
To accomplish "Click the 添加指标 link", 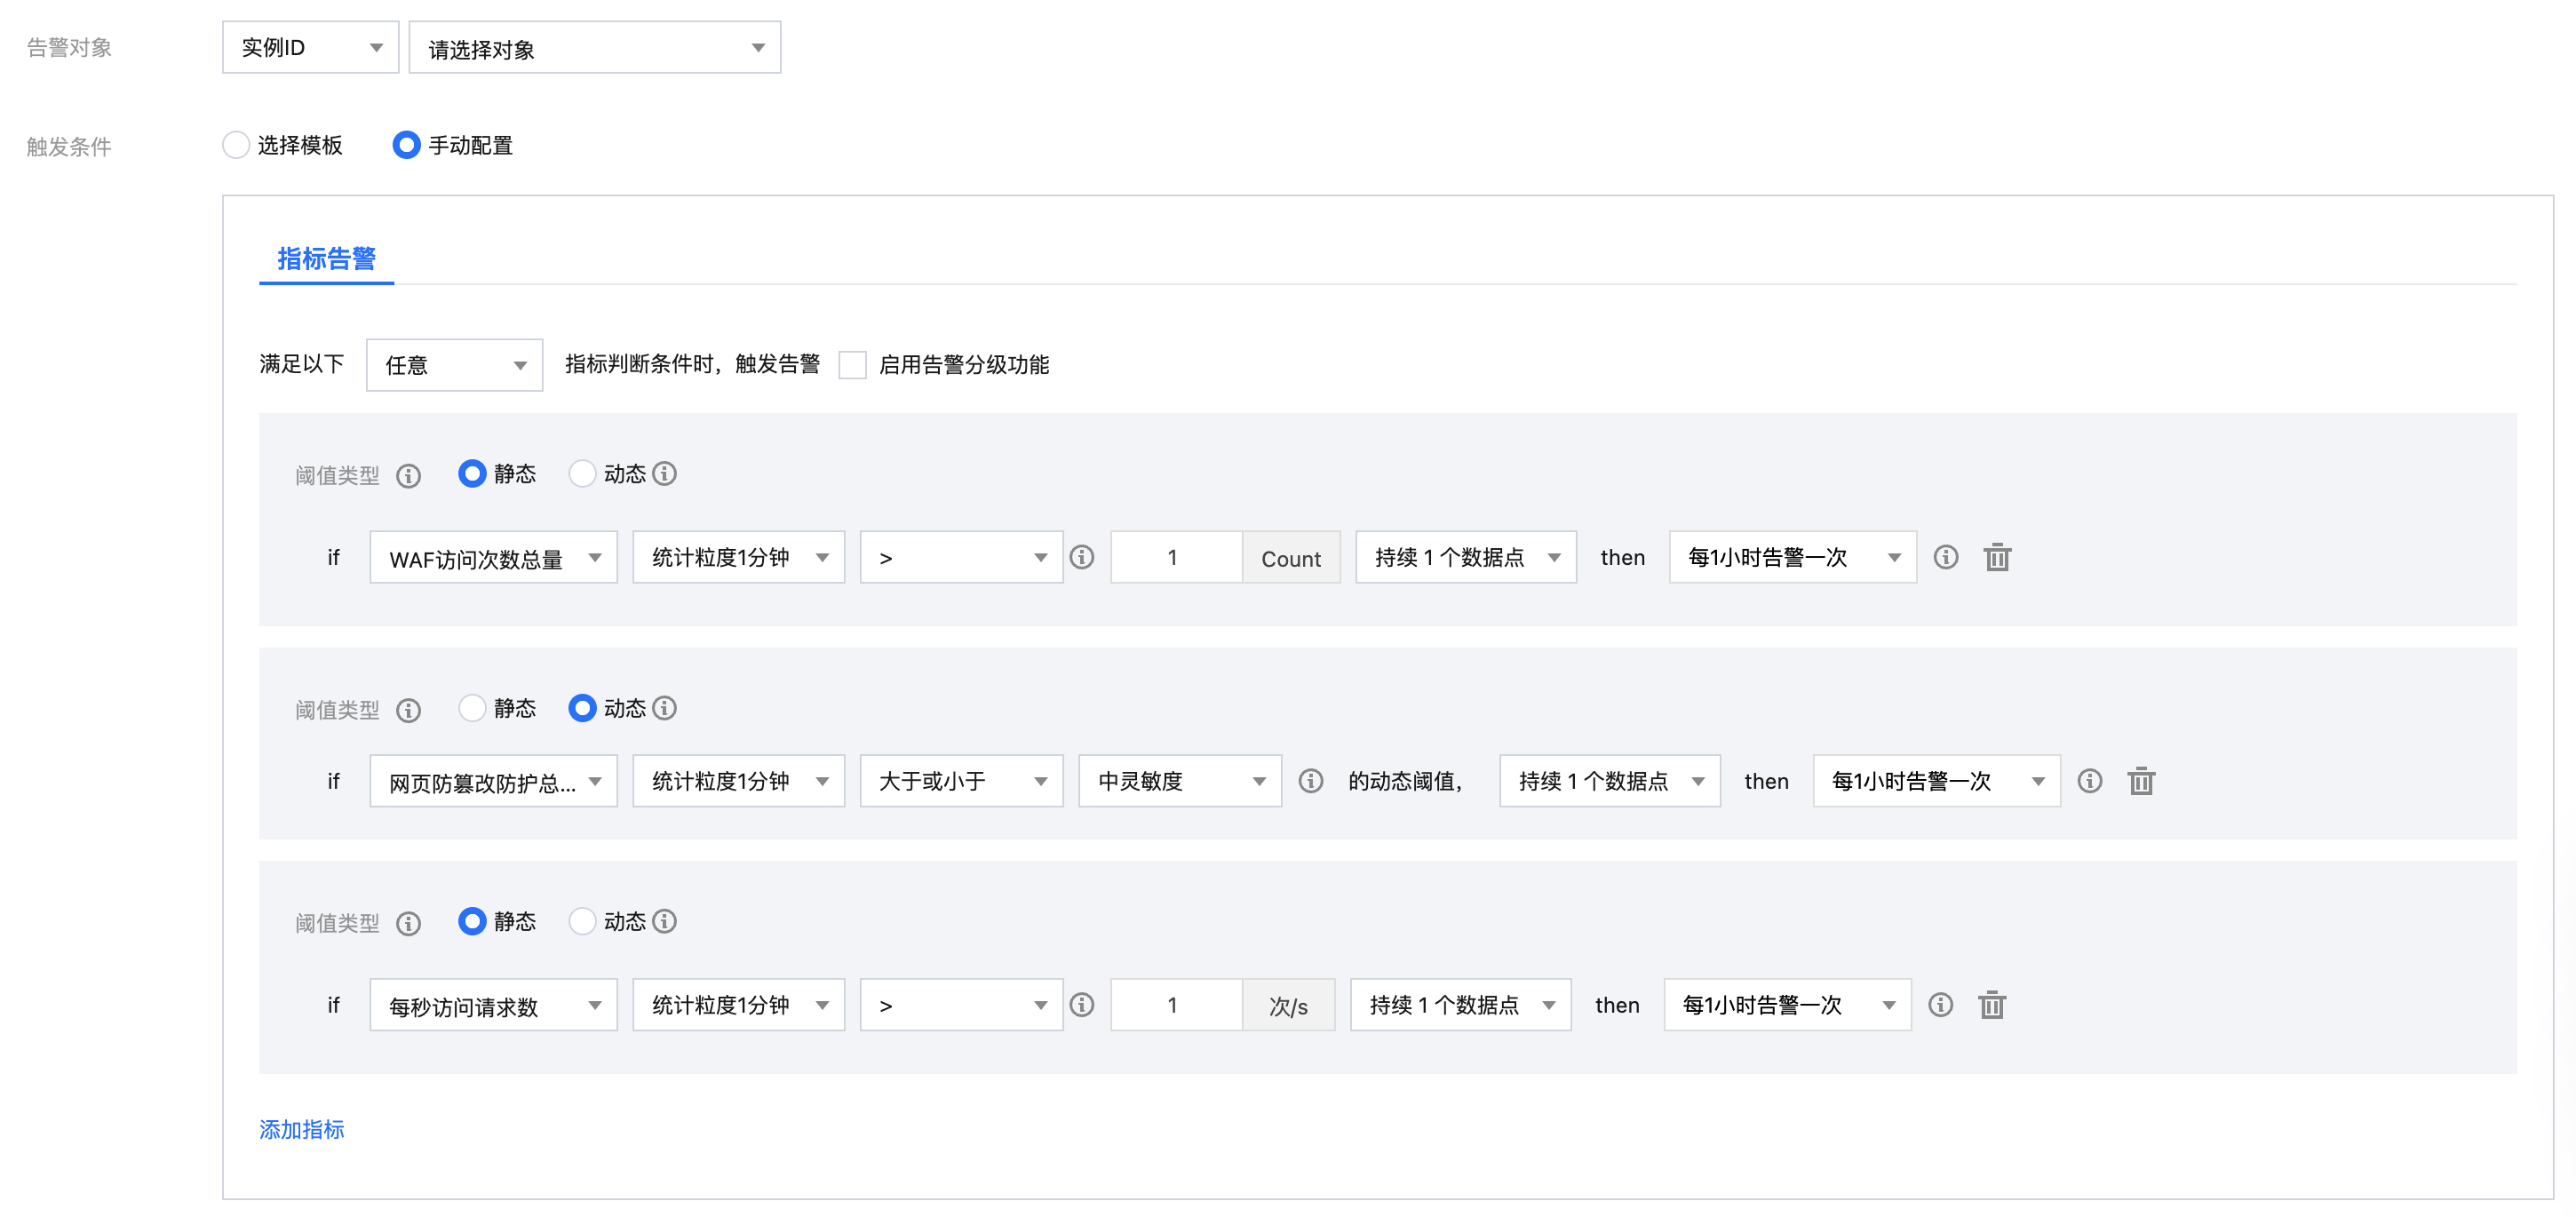I will pos(301,1129).
